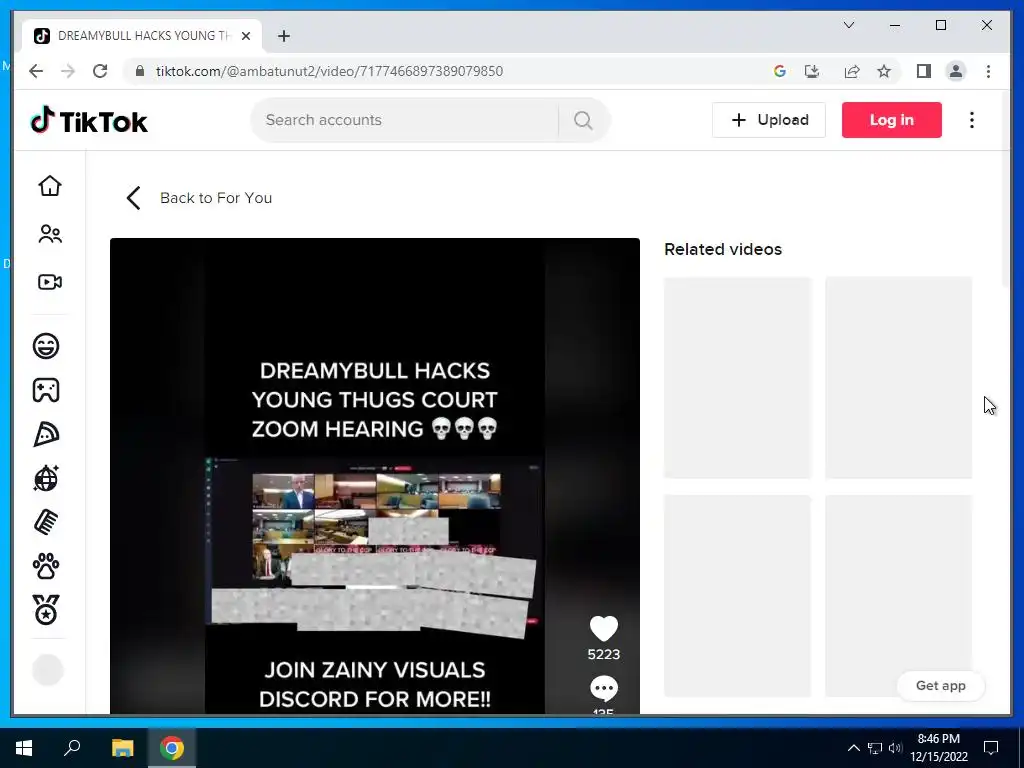Screen dimensions: 1024x768
Task: Select the Sports medal category icon
Action: [x=46, y=610]
